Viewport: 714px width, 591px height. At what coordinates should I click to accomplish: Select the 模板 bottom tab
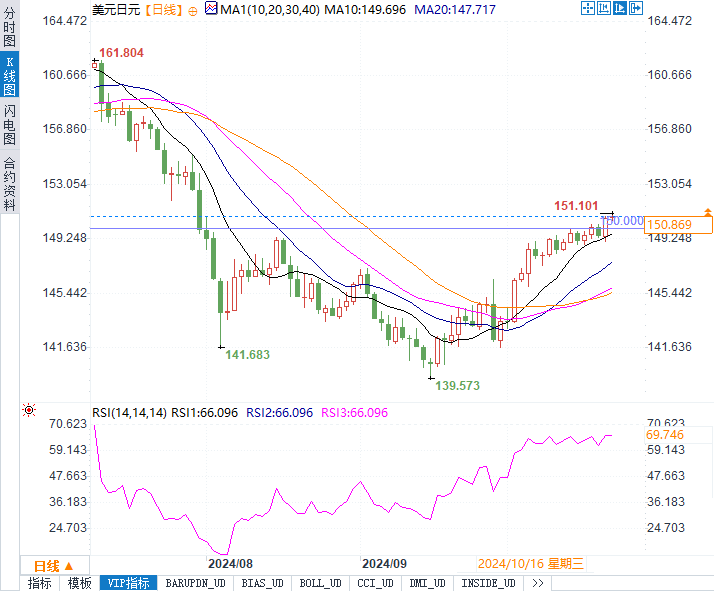pos(79,583)
